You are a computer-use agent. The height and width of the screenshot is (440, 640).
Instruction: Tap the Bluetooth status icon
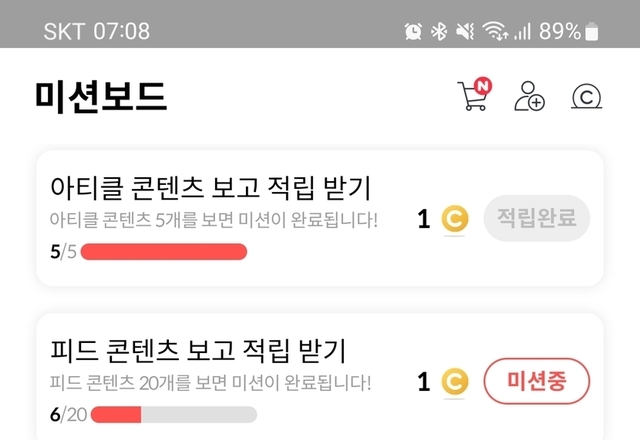coord(438,31)
